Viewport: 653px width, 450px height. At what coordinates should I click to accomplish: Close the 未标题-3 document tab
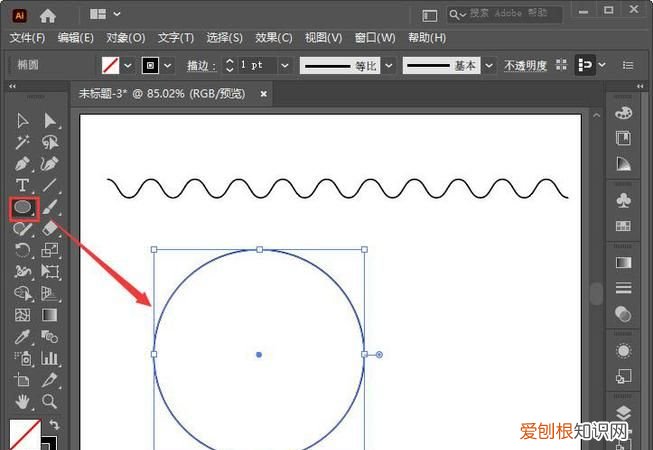264,94
